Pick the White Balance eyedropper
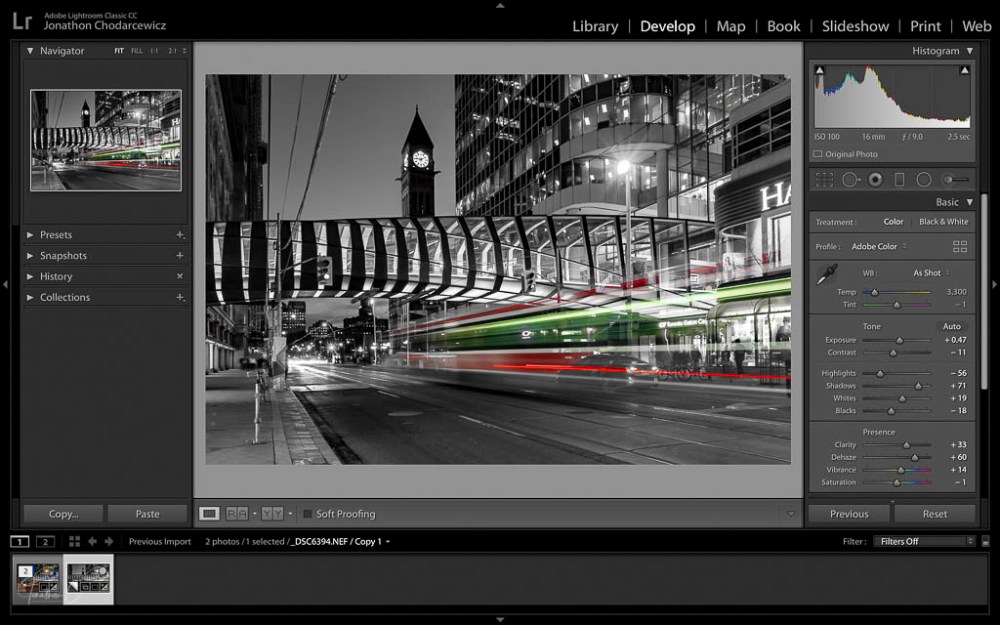1000x625 pixels. click(827, 274)
